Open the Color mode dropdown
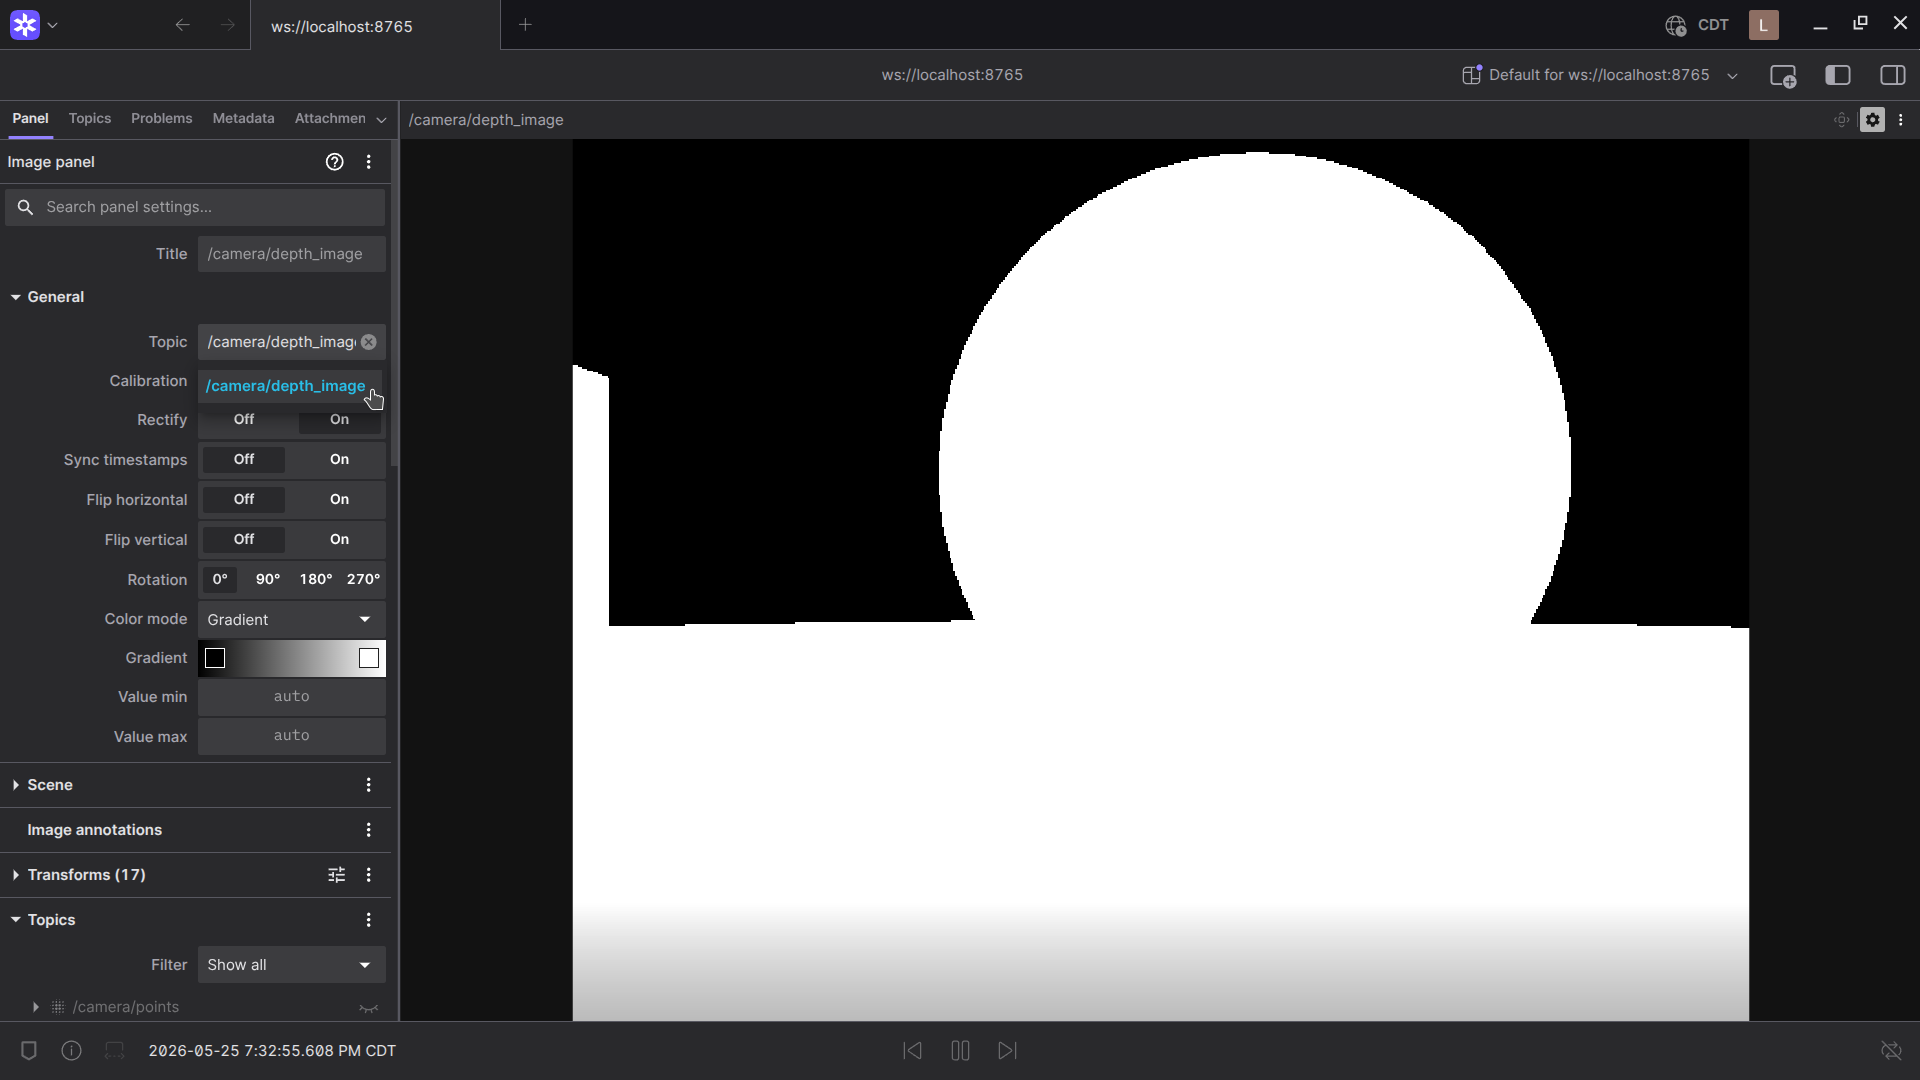Viewport: 1920px width, 1080px height. [x=291, y=620]
